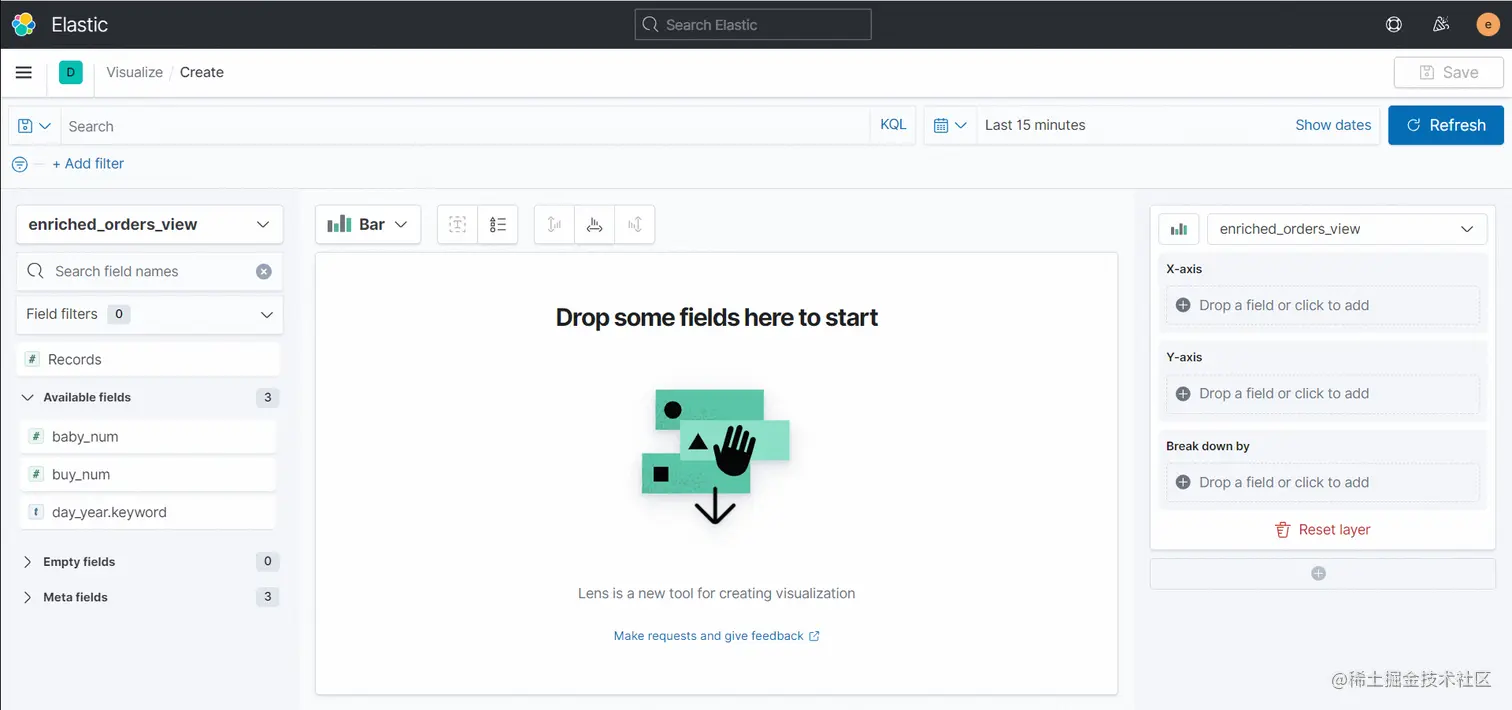Click the trash icon in Reset layer
Screen dimensions: 1512x710
point(1283,530)
